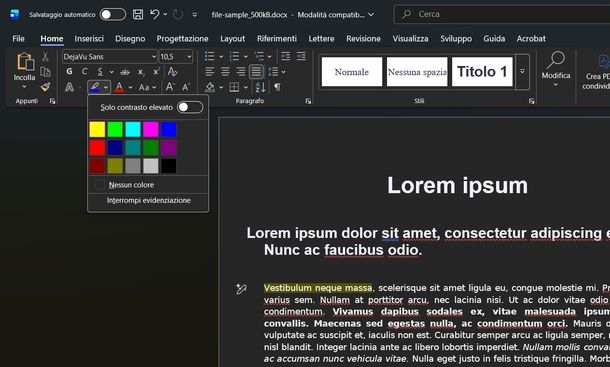Expand the styles gallery arrow

522,72
